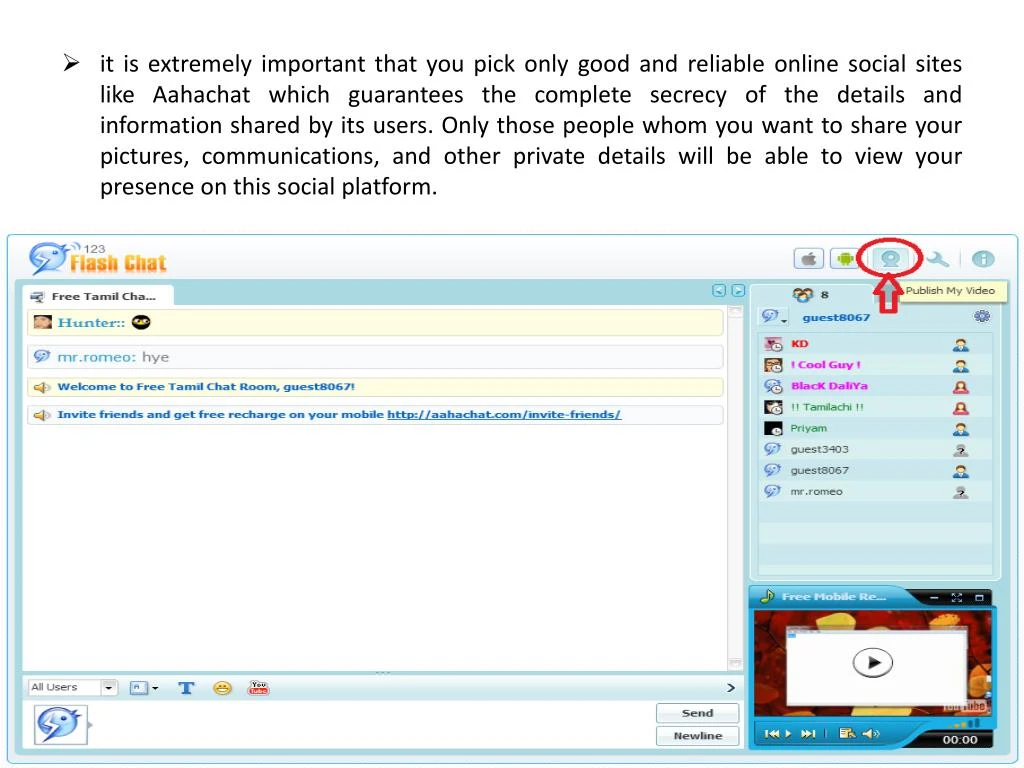Click the "guest8067" name in the list row

tap(820, 470)
